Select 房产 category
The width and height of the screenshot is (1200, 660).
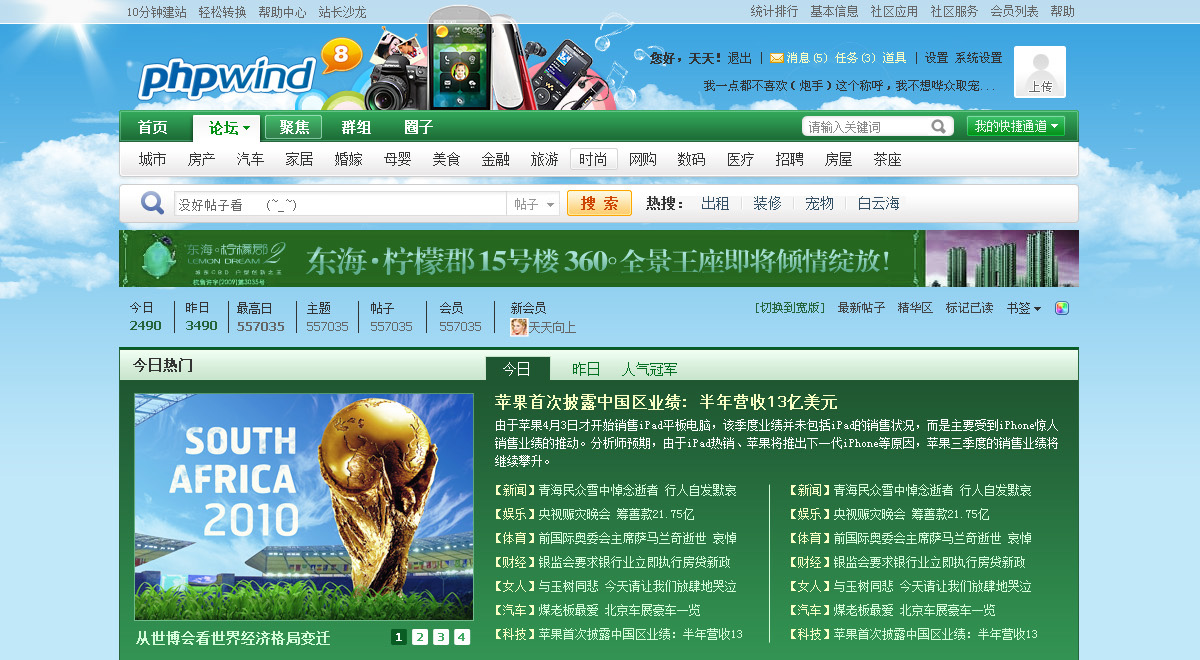202,159
